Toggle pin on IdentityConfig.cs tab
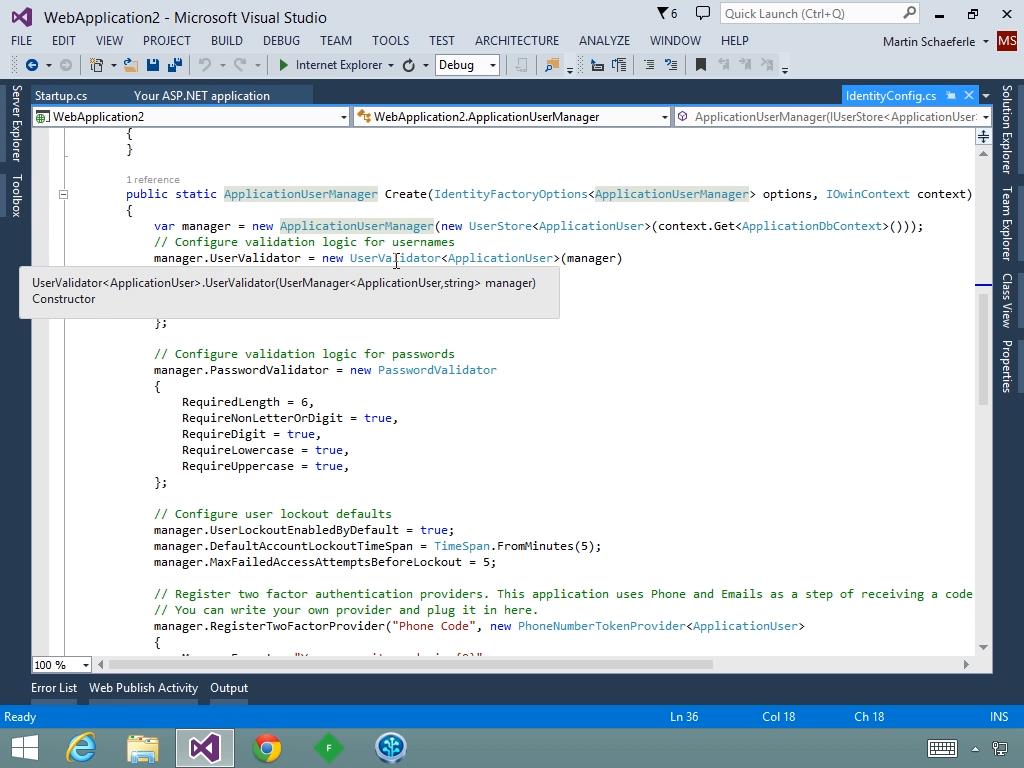The height and width of the screenshot is (768, 1024). tap(951, 95)
